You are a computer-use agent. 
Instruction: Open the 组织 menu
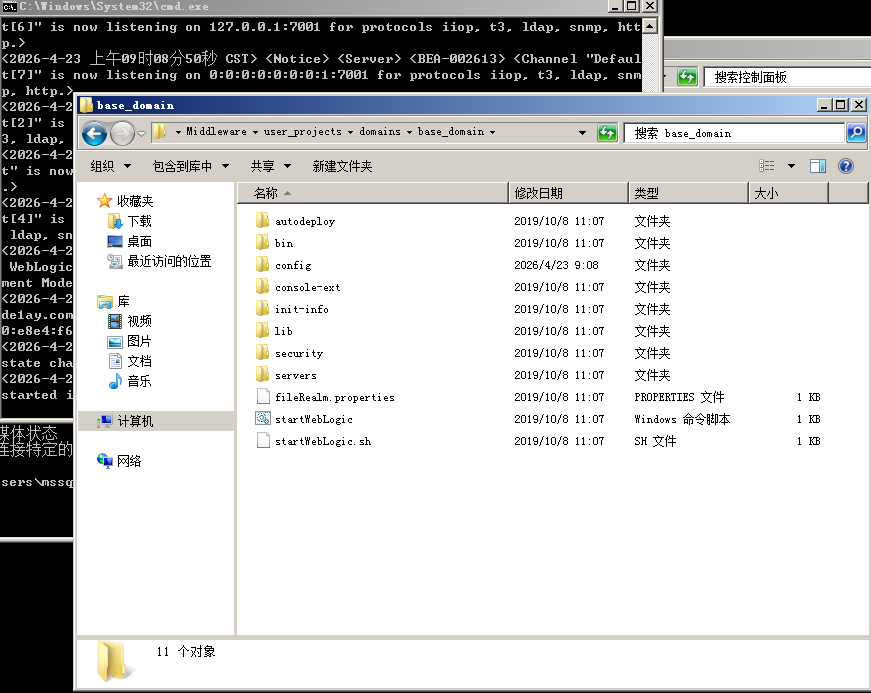(x=108, y=166)
